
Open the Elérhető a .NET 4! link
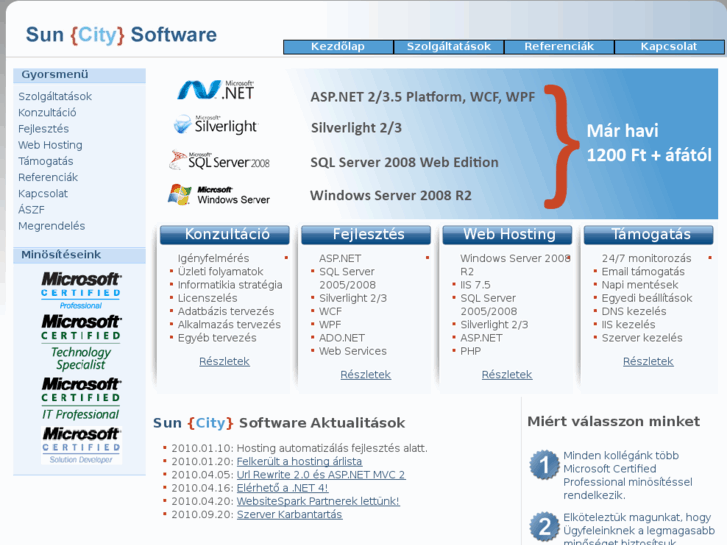[282, 488]
